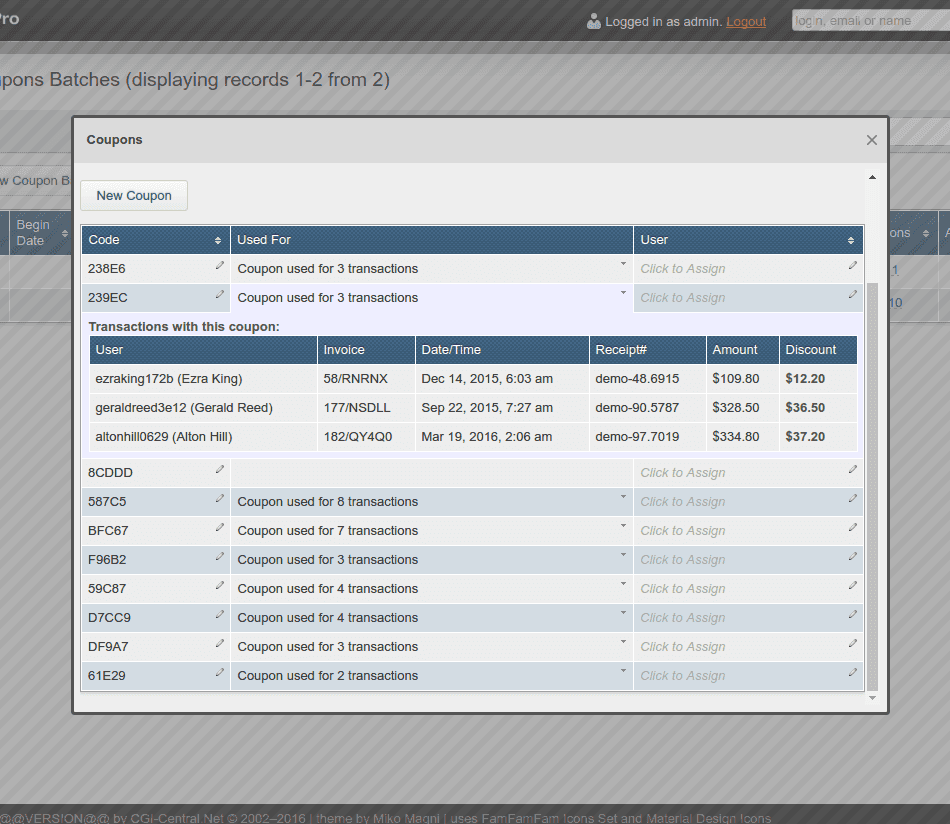Click invoice 182/QY4Q0
Image resolution: width=950 pixels, height=824 pixels.
pos(357,437)
